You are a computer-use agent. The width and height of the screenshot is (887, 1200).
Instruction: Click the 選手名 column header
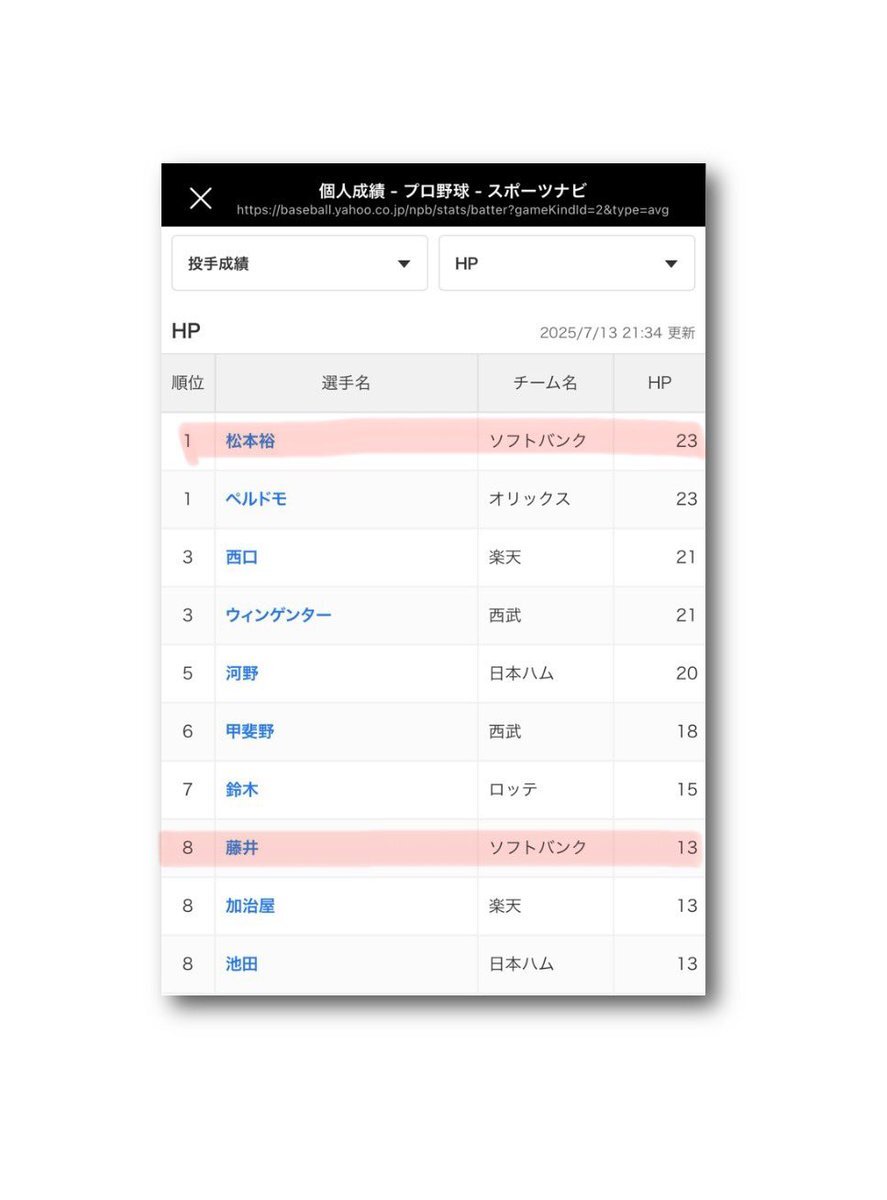click(346, 383)
